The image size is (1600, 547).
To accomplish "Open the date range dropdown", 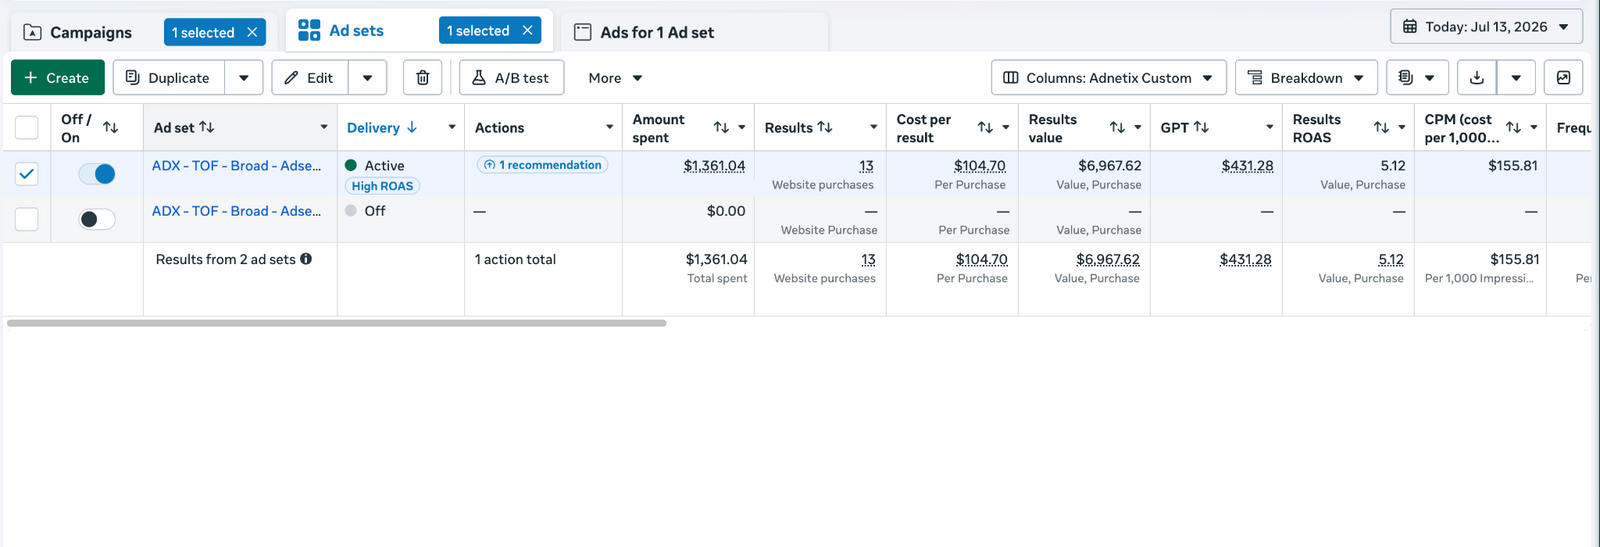I will 1486,27.
